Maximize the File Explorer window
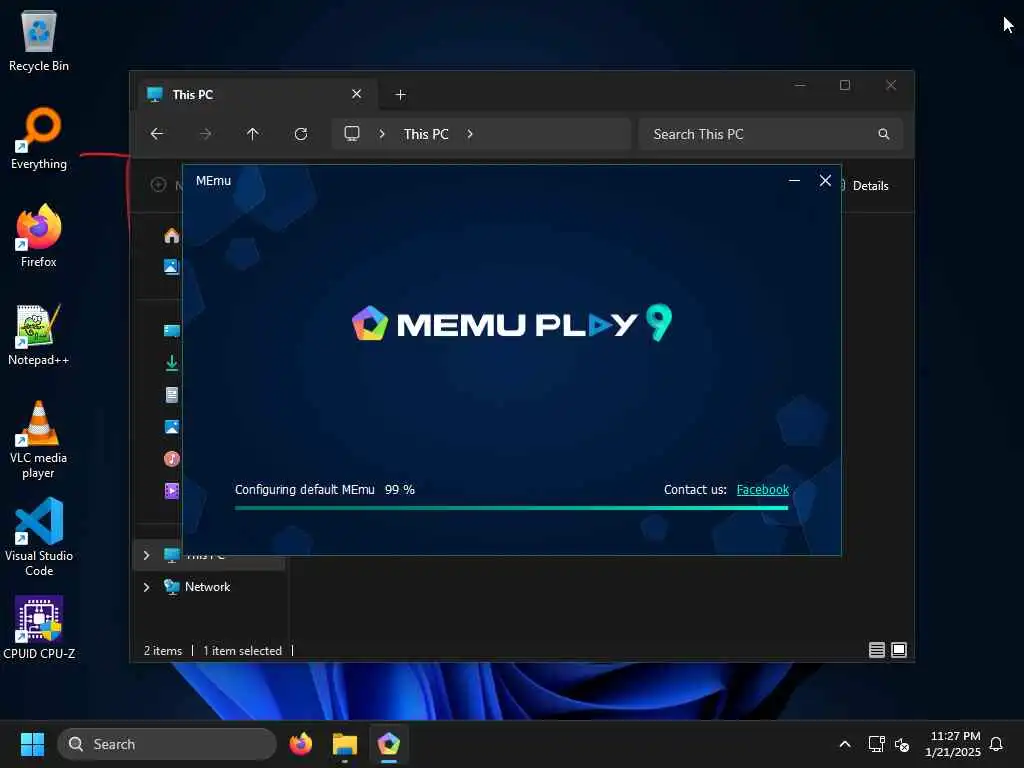 (845, 85)
